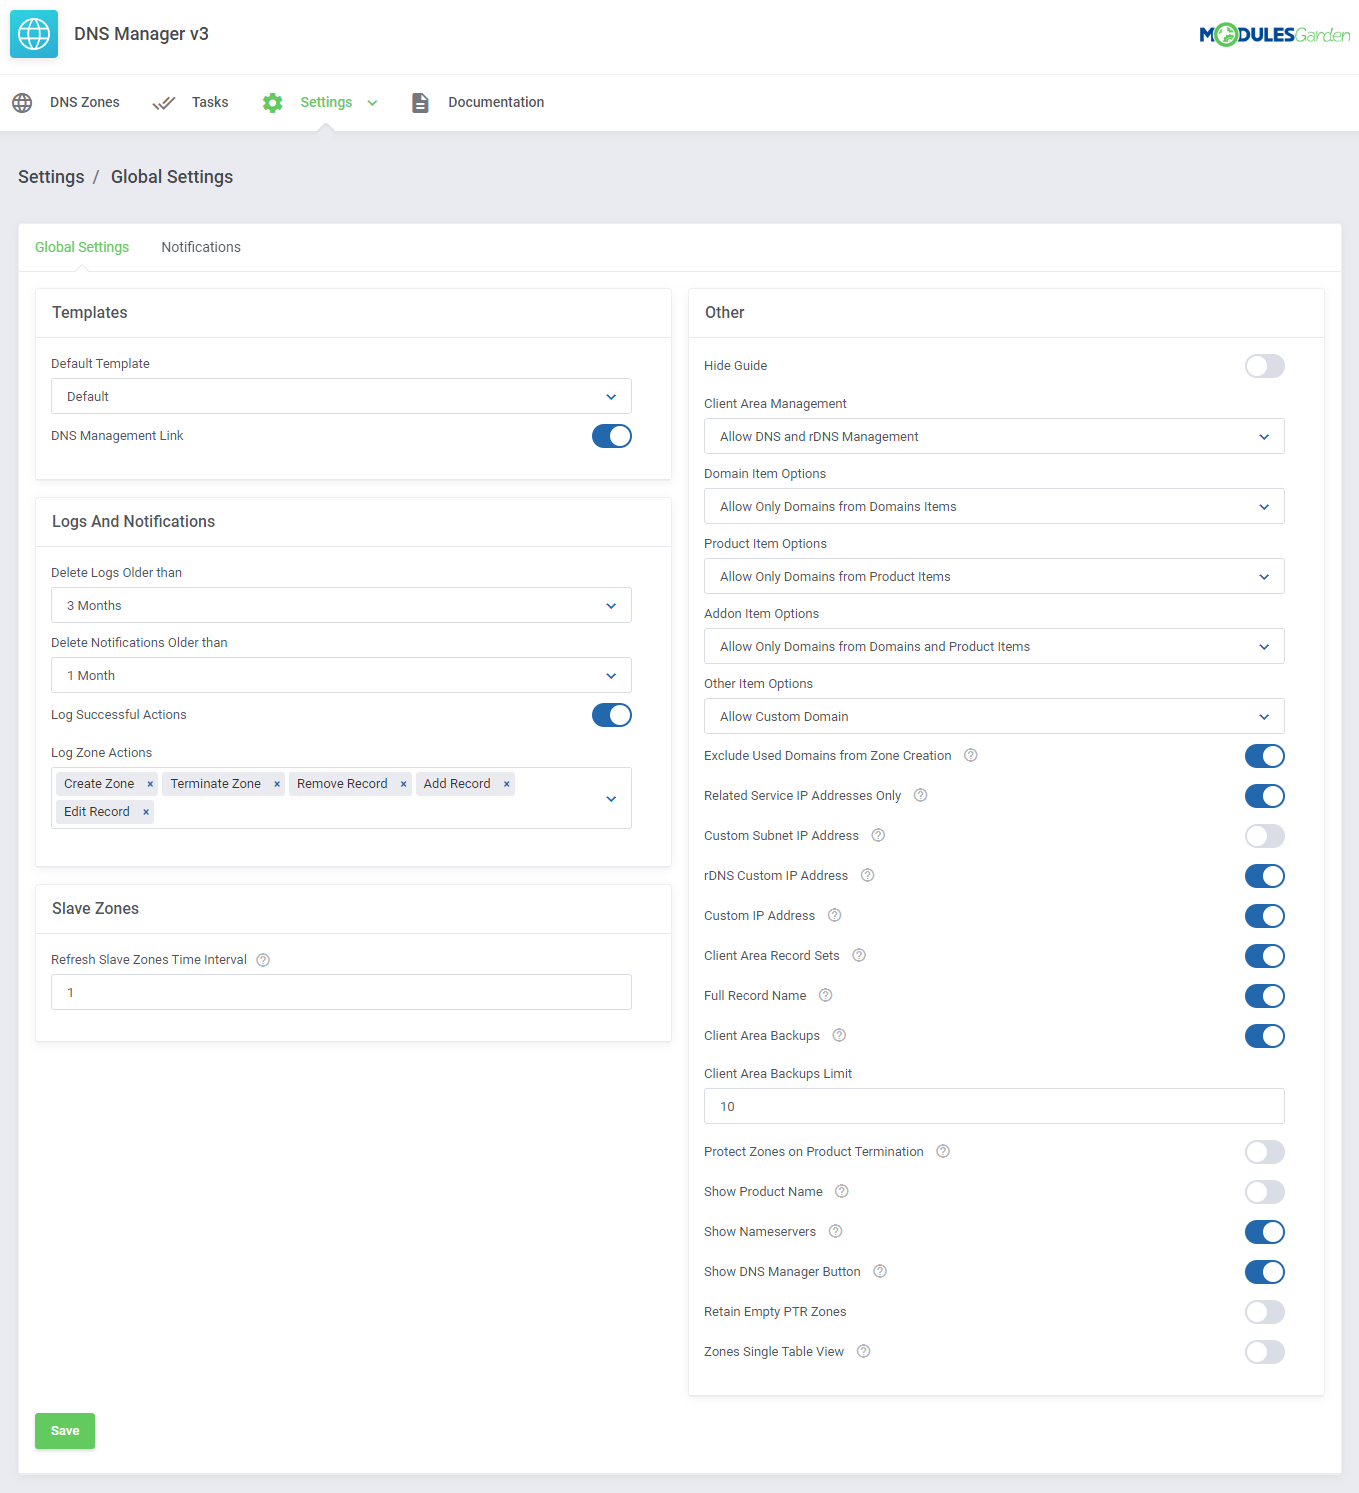This screenshot has width=1359, height=1493.
Task: Enable Custom Subnet IP Address toggle
Action: (1265, 836)
